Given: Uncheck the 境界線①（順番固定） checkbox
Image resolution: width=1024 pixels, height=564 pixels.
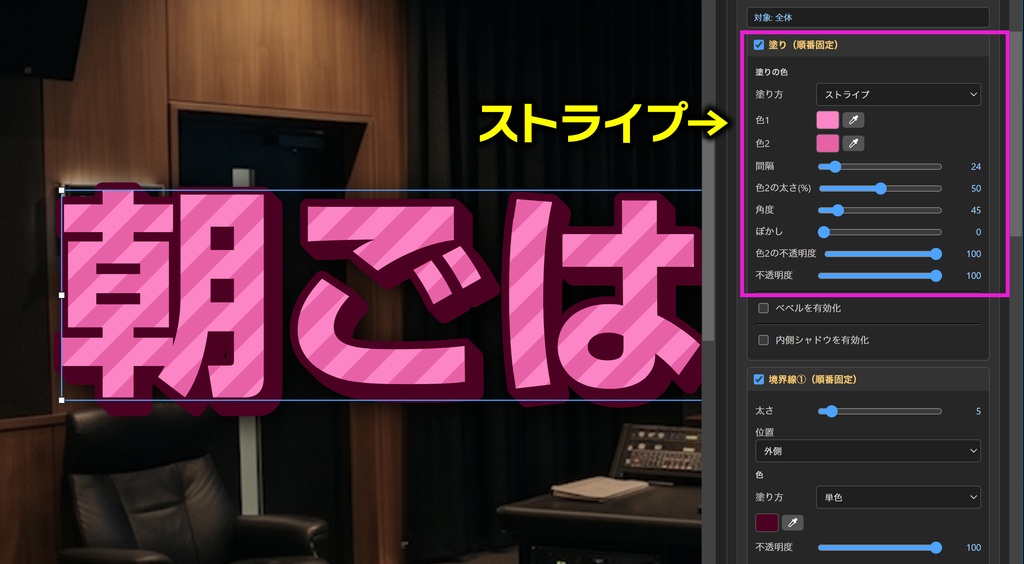Looking at the screenshot, I should 759,379.
